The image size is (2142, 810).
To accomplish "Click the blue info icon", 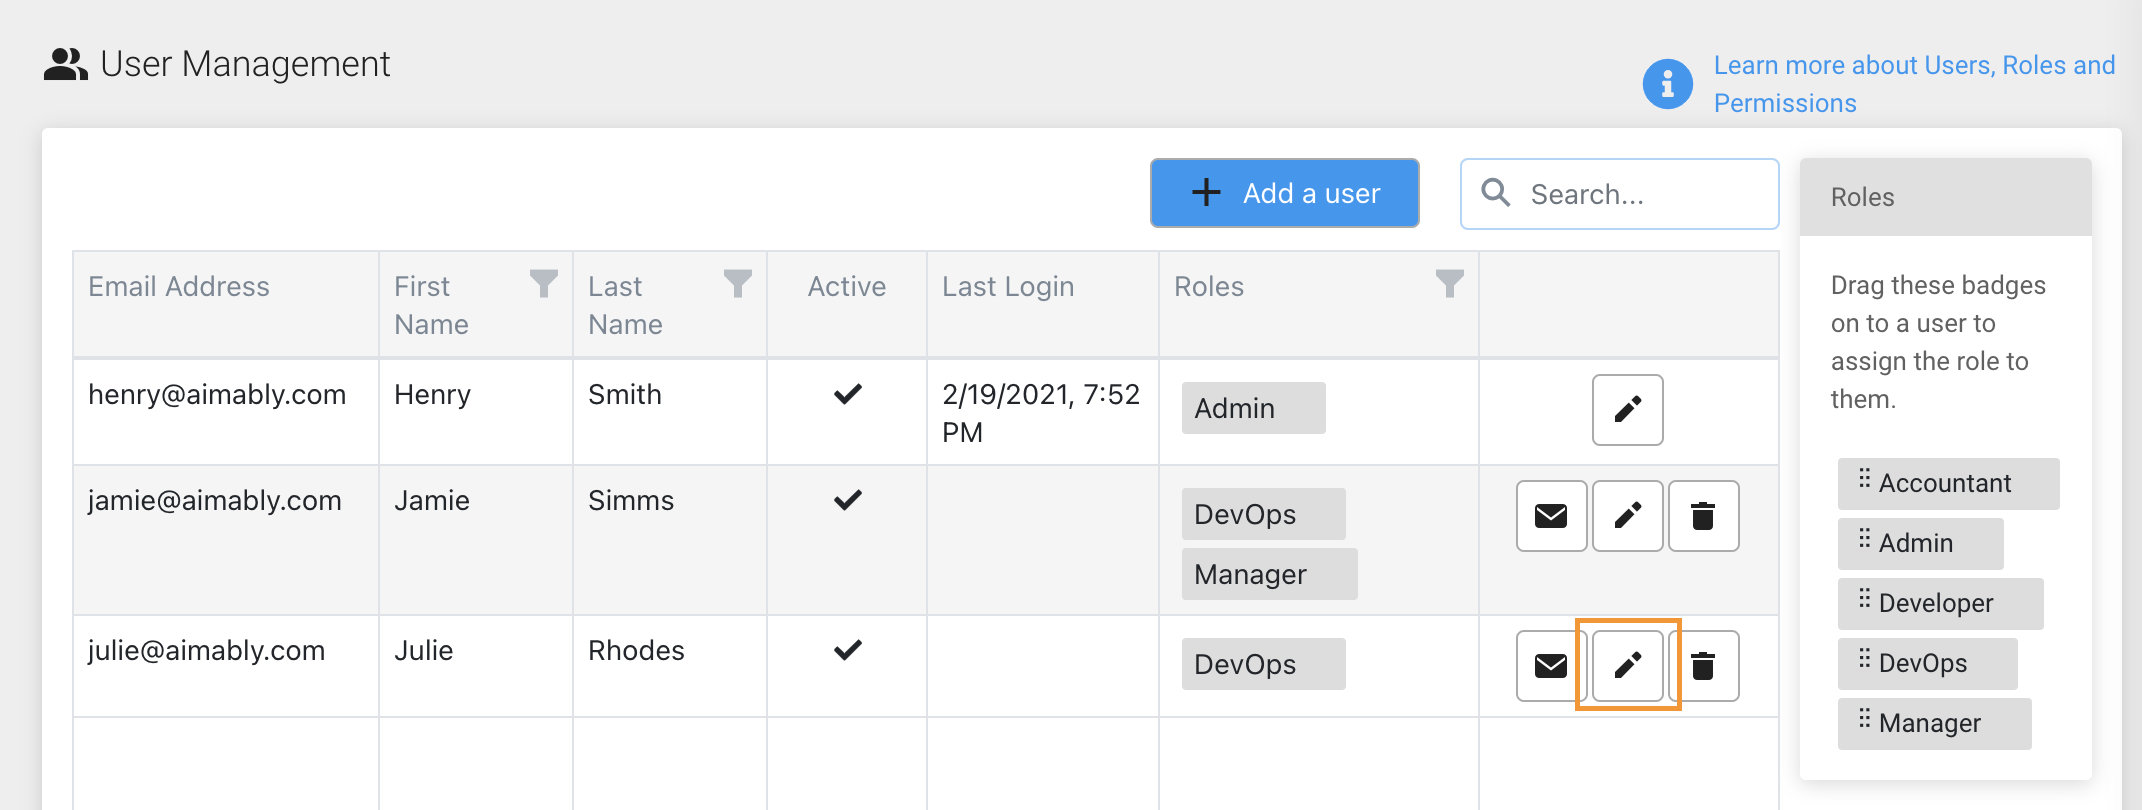I will [x=1667, y=84].
